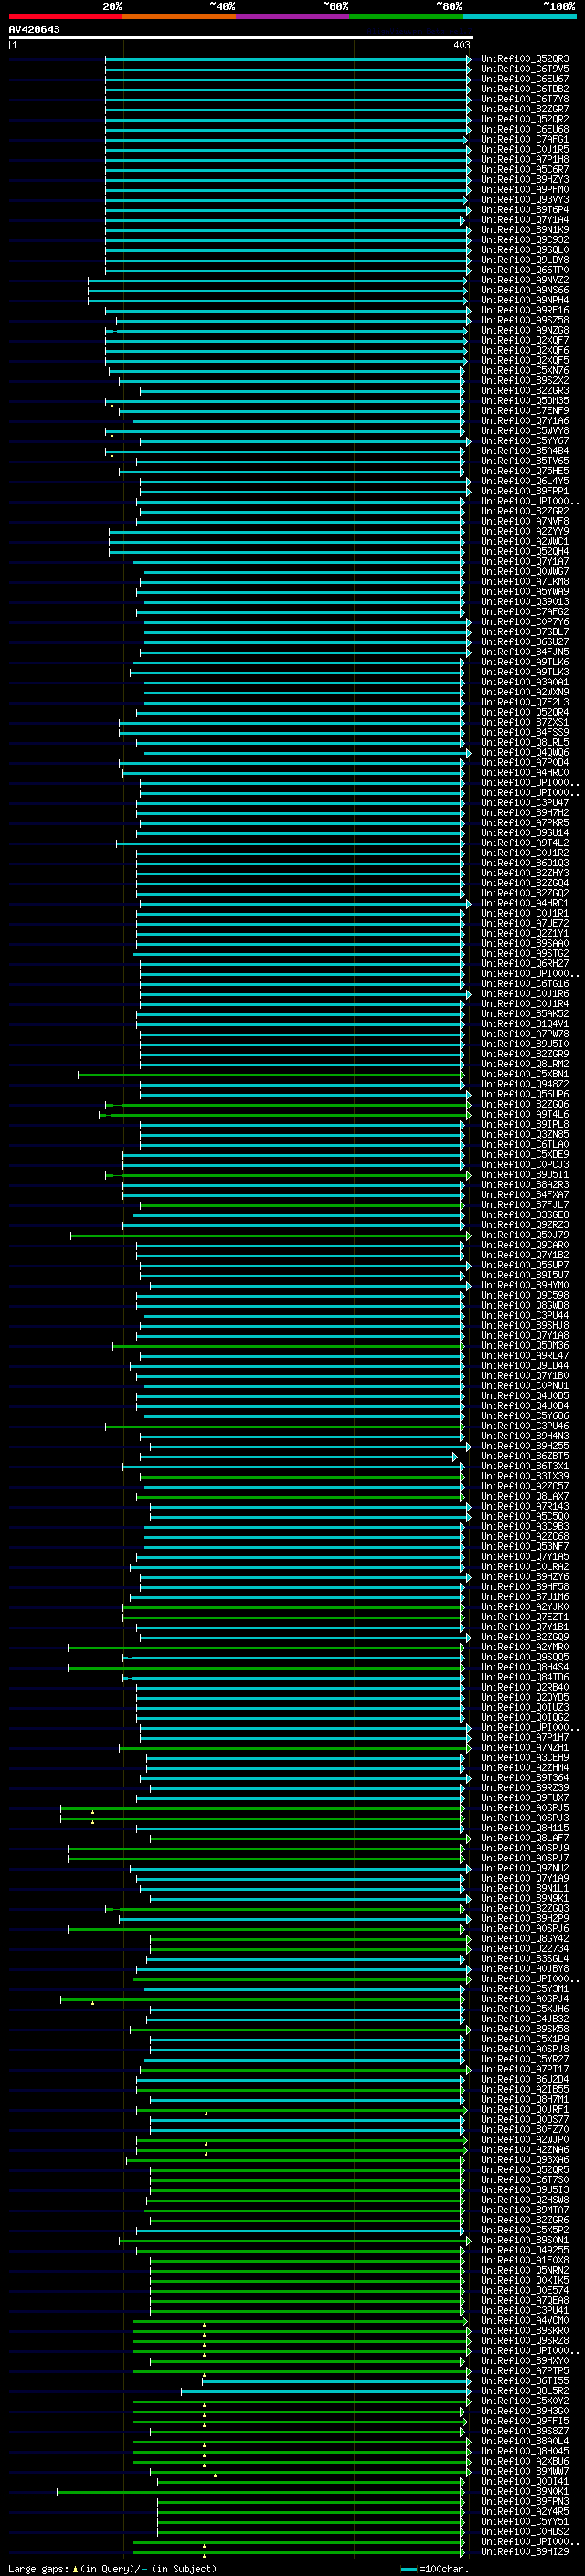Image resolution: width=585 pixels, height=2576 pixels.
Task: Select UniRef100_A9T4L6 label
Action: [524, 1115]
